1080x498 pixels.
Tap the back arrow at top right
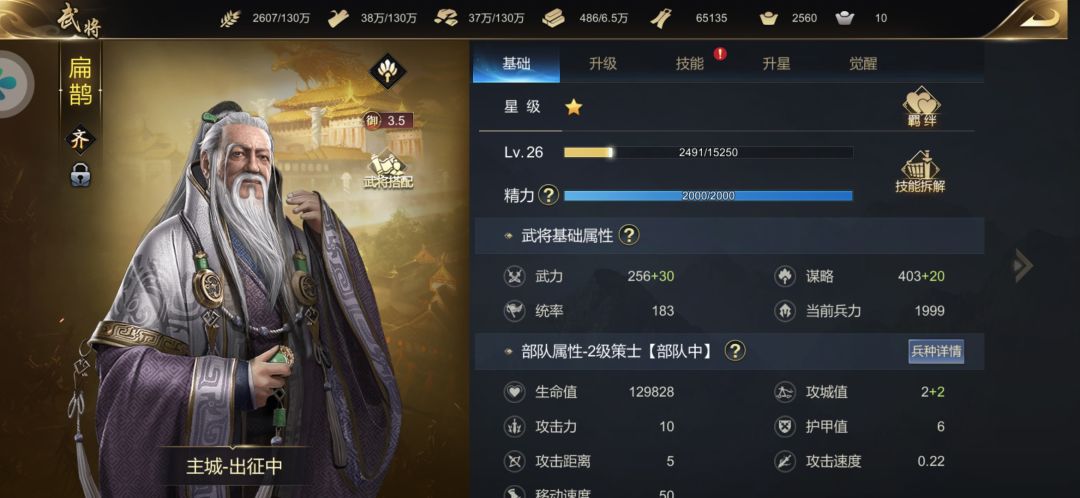coord(1039,17)
